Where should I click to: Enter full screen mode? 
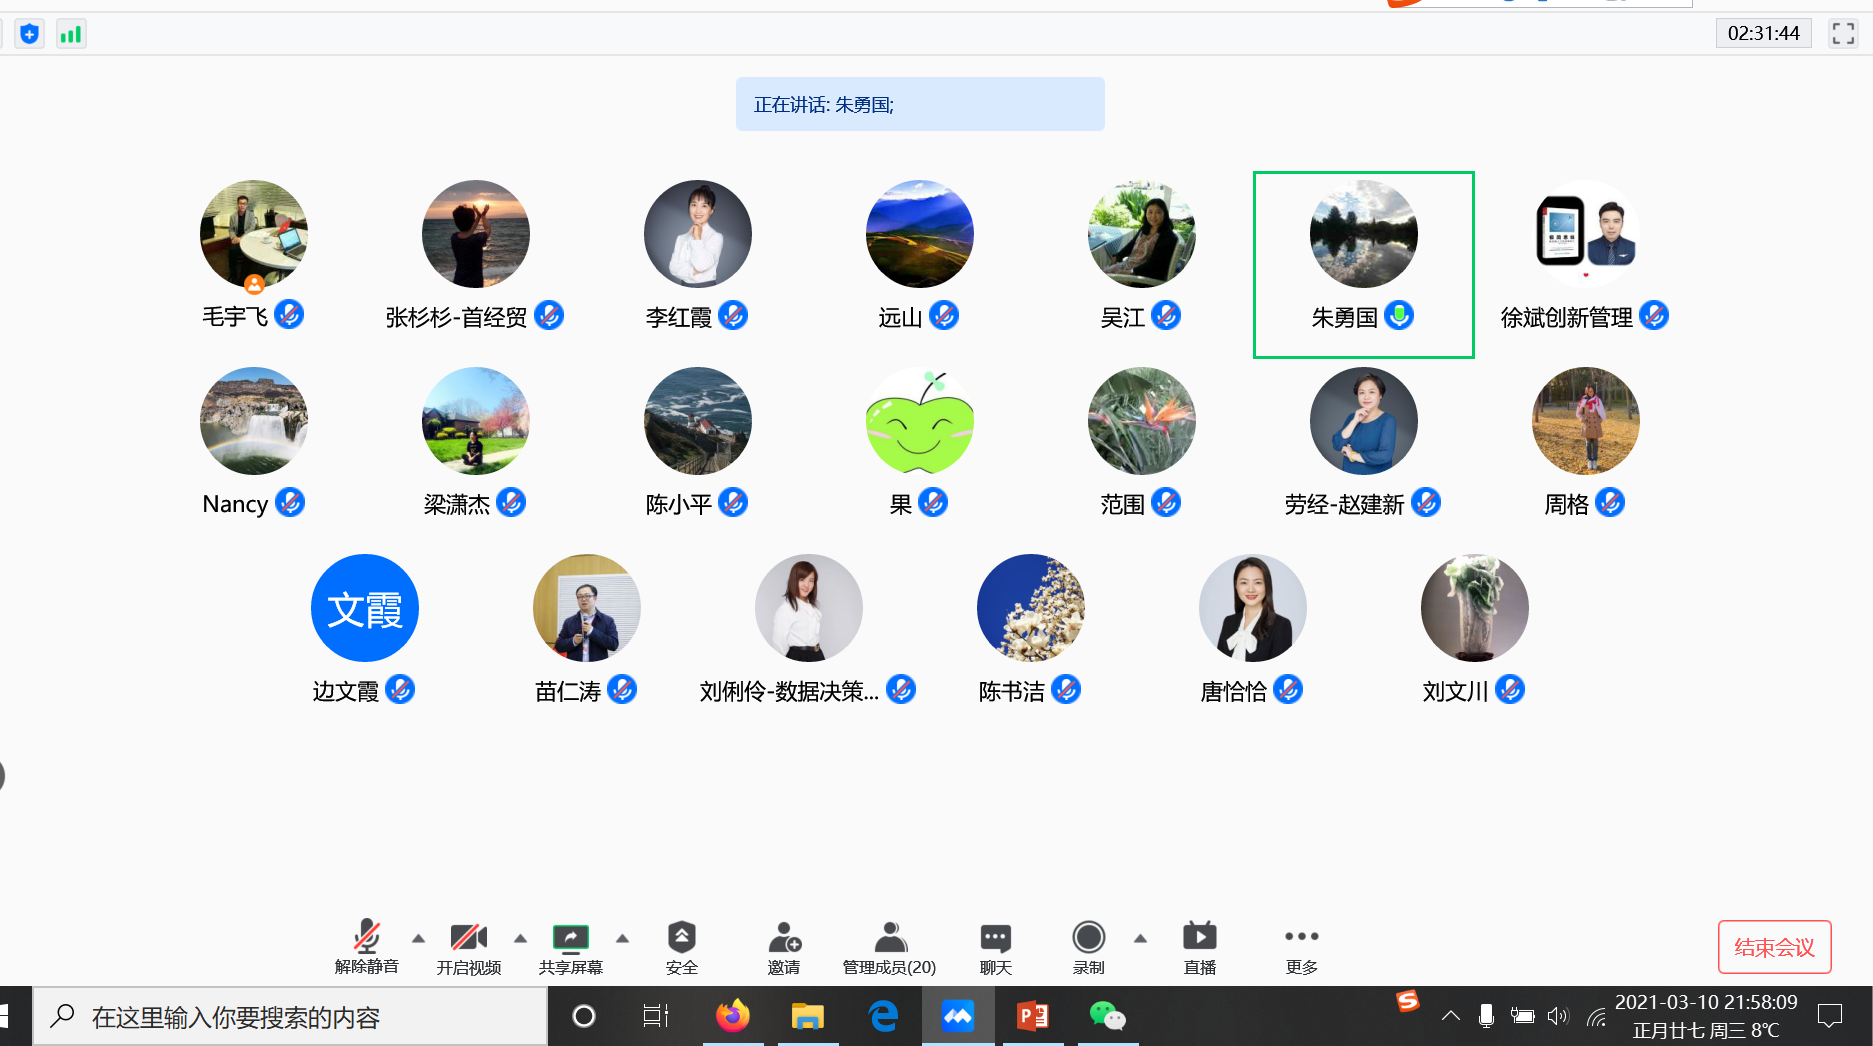coord(1843,34)
